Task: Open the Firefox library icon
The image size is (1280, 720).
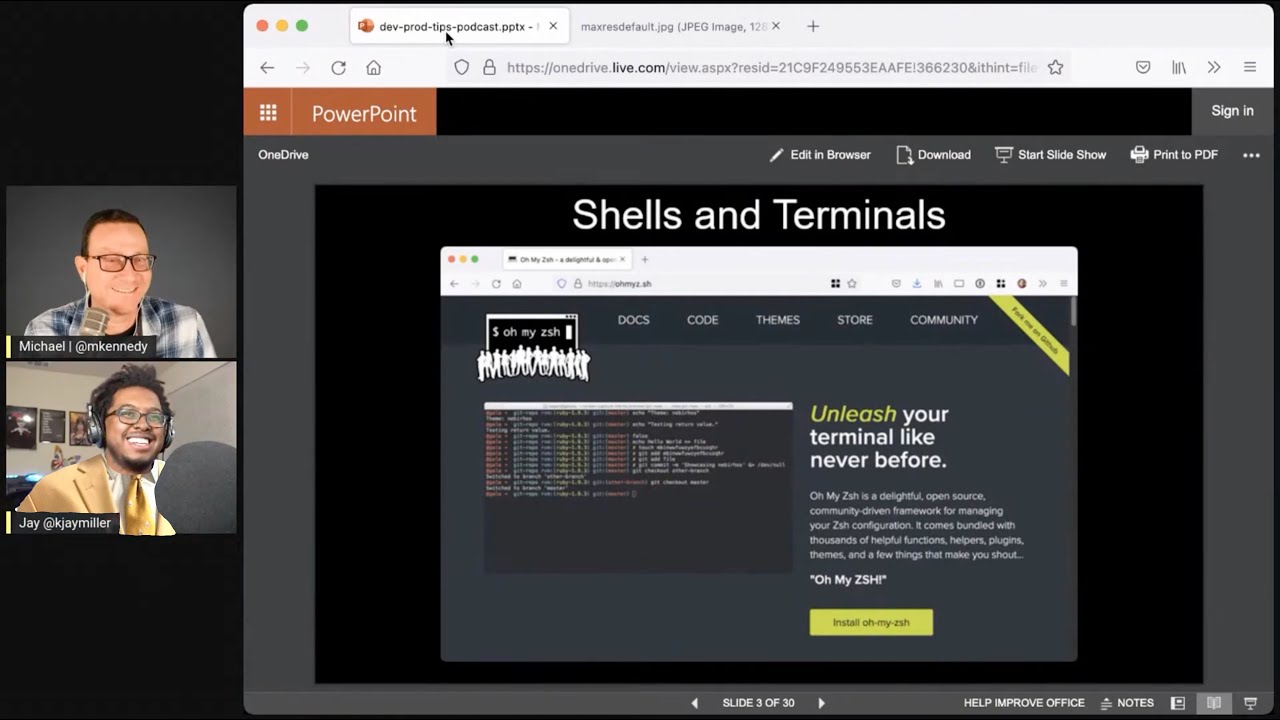Action: point(1179,68)
